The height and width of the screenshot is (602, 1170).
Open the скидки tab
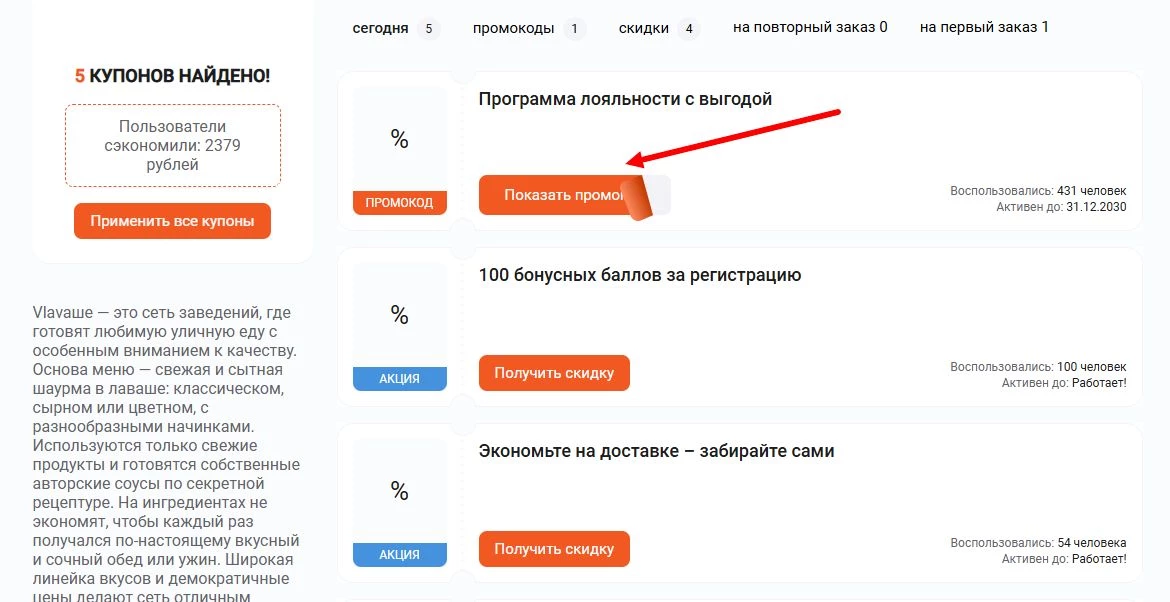tap(644, 29)
